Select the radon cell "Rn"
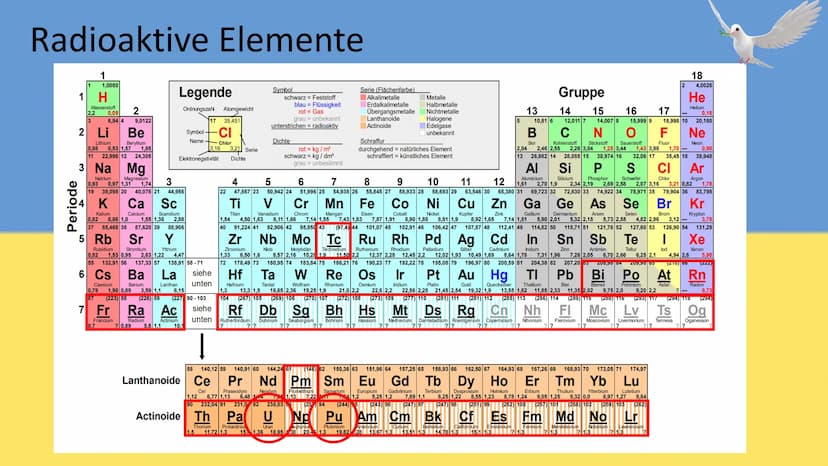 [x=697, y=276]
